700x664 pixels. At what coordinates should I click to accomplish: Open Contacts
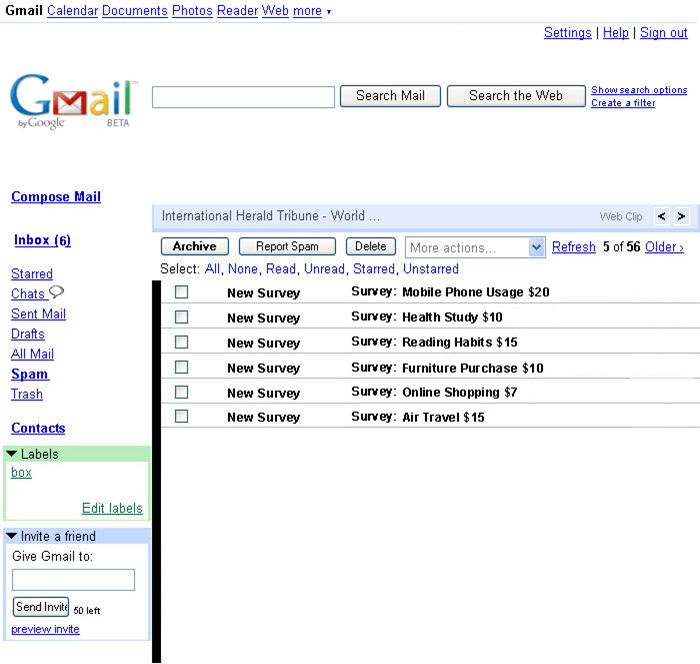coord(38,428)
